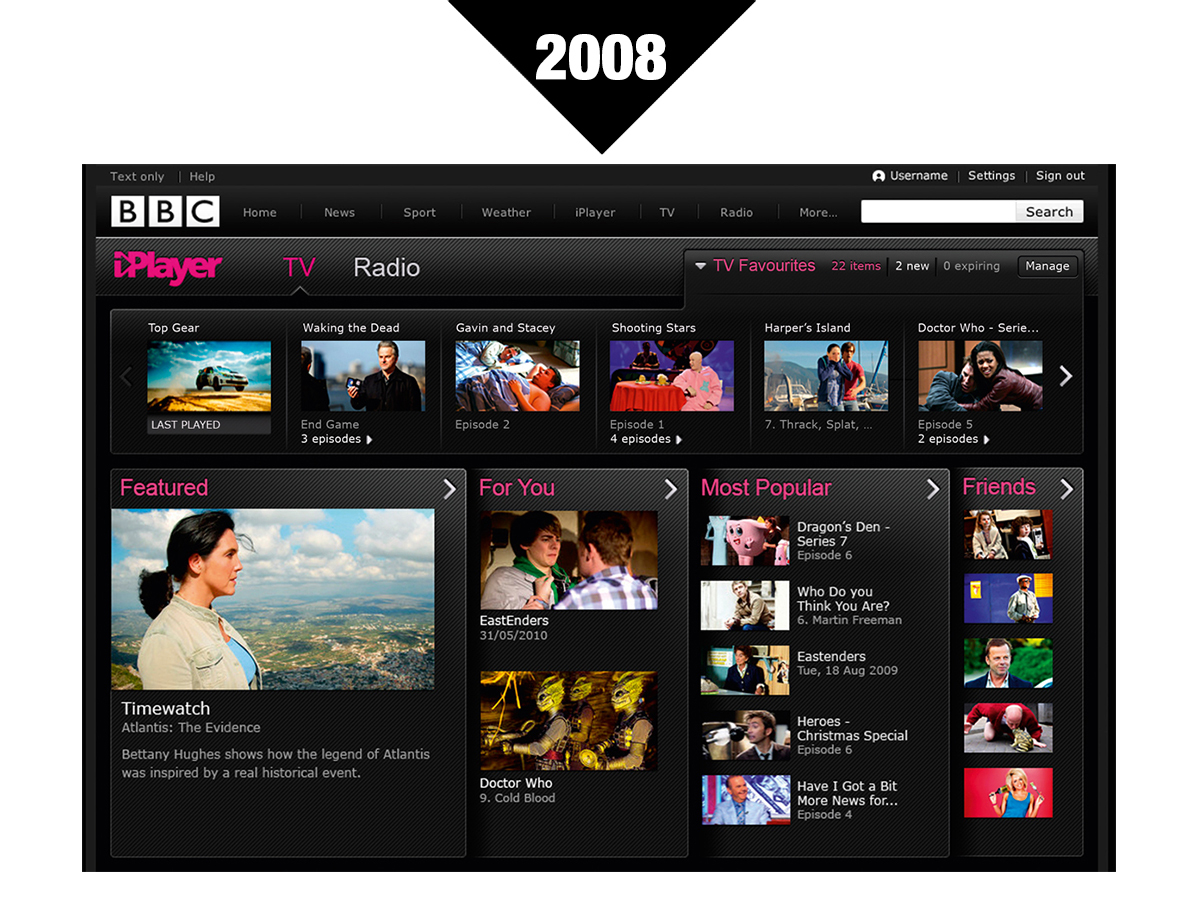Open the Heroes Christmas Special thumbnail
Screen dimensions: 1200x900
click(745, 735)
